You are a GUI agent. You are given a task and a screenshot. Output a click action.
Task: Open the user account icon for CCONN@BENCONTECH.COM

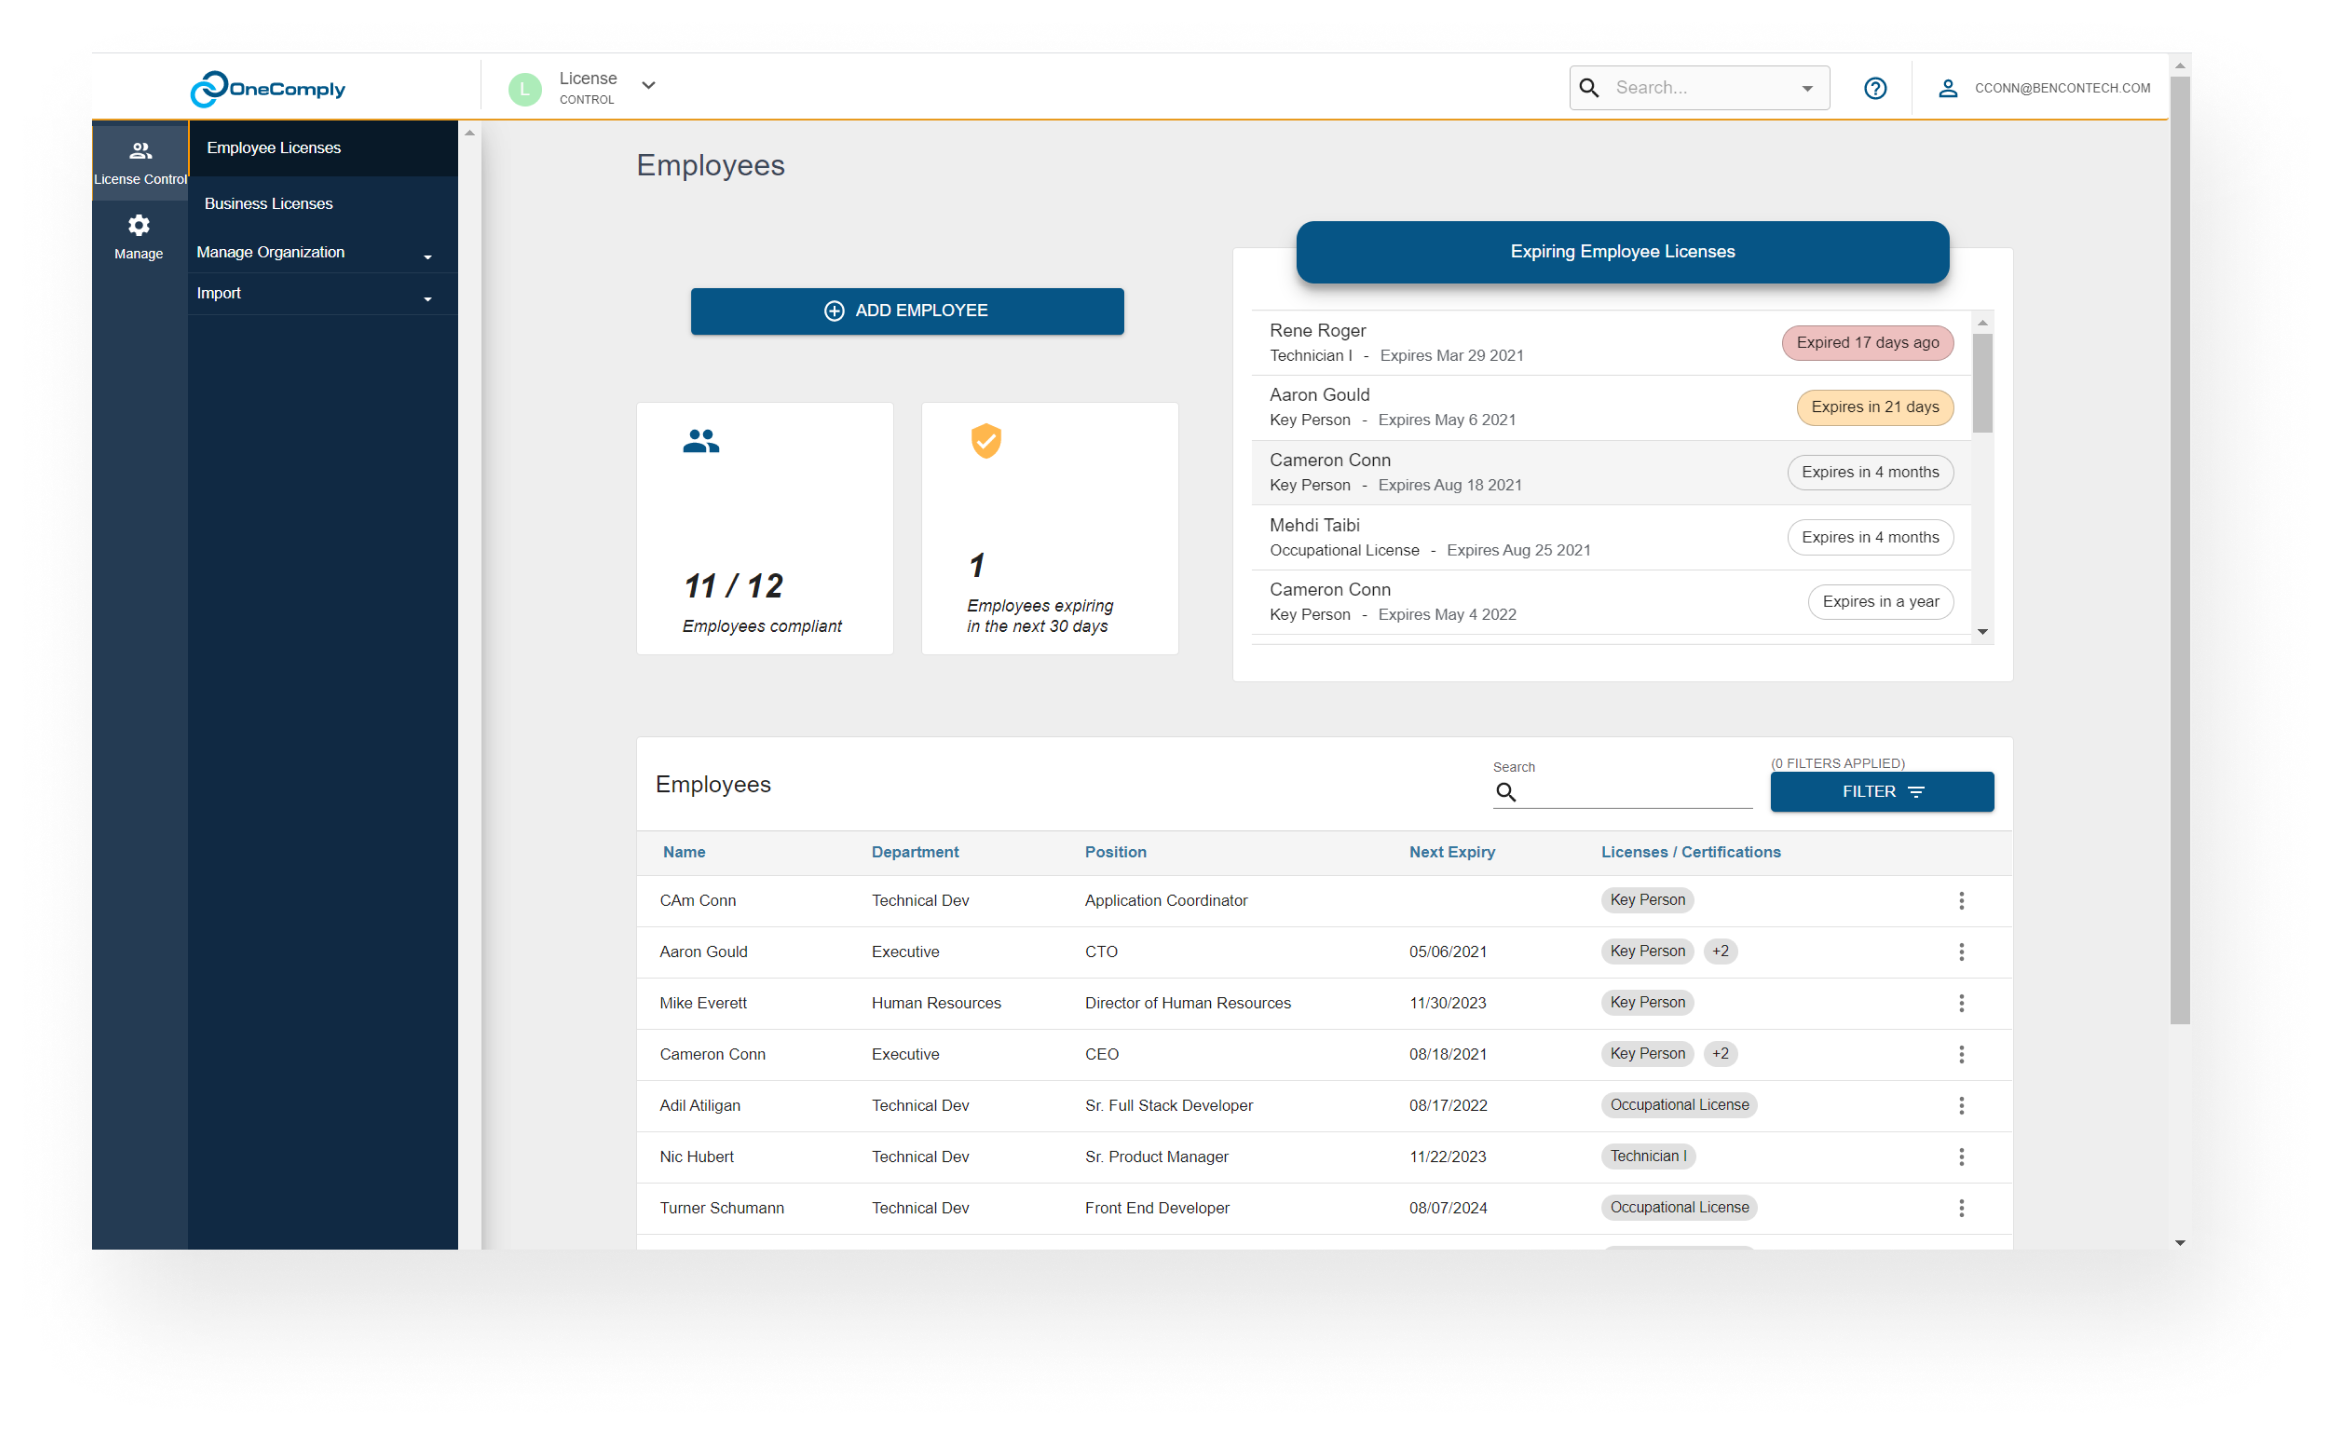(x=1948, y=88)
